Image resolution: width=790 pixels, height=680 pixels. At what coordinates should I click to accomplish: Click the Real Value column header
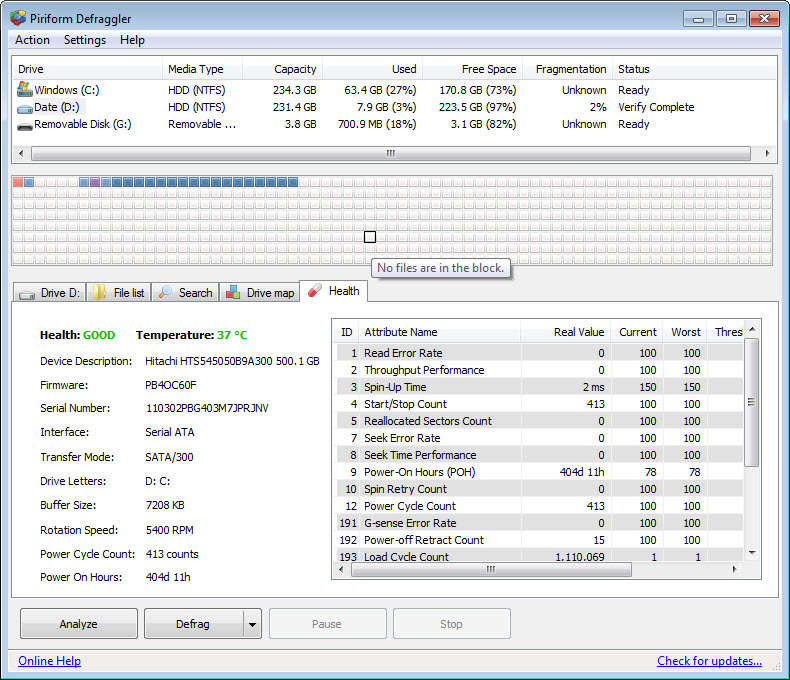pos(565,332)
